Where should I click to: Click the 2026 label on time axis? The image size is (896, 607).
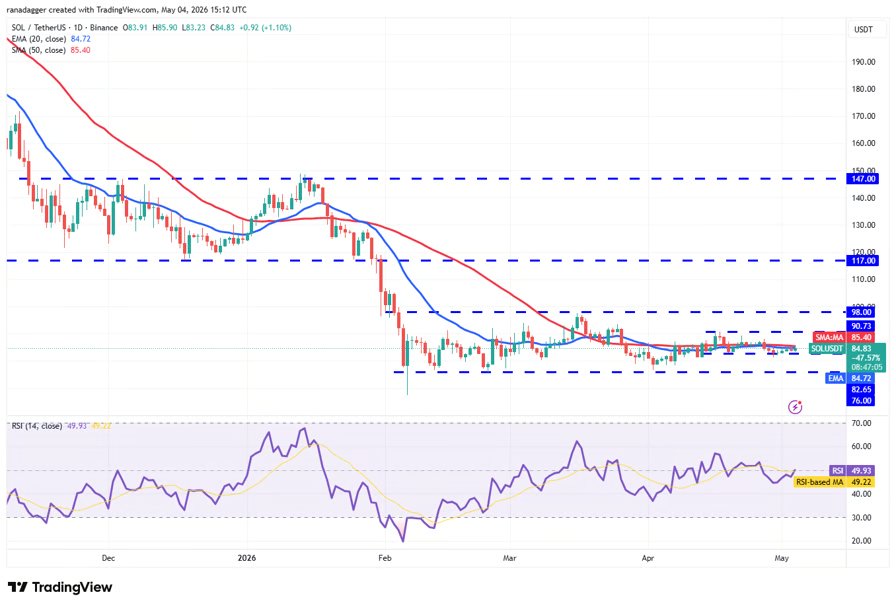[247, 558]
